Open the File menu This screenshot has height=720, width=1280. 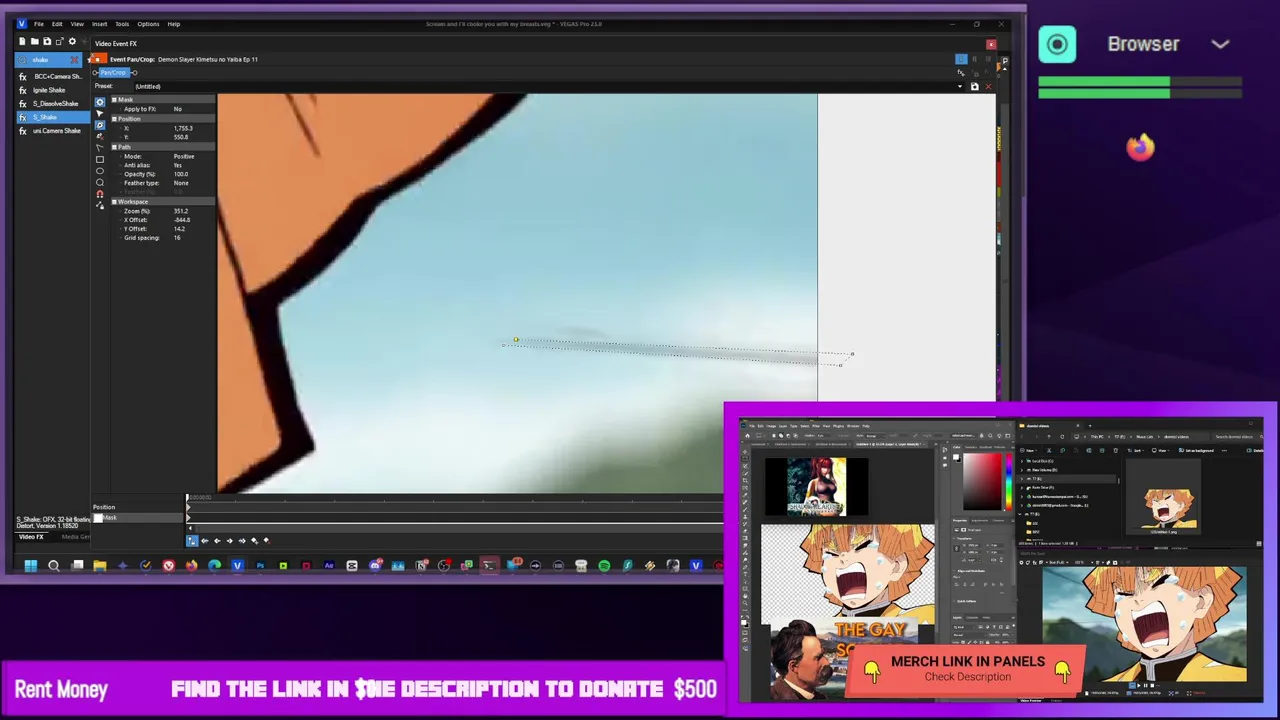[x=39, y=24]
